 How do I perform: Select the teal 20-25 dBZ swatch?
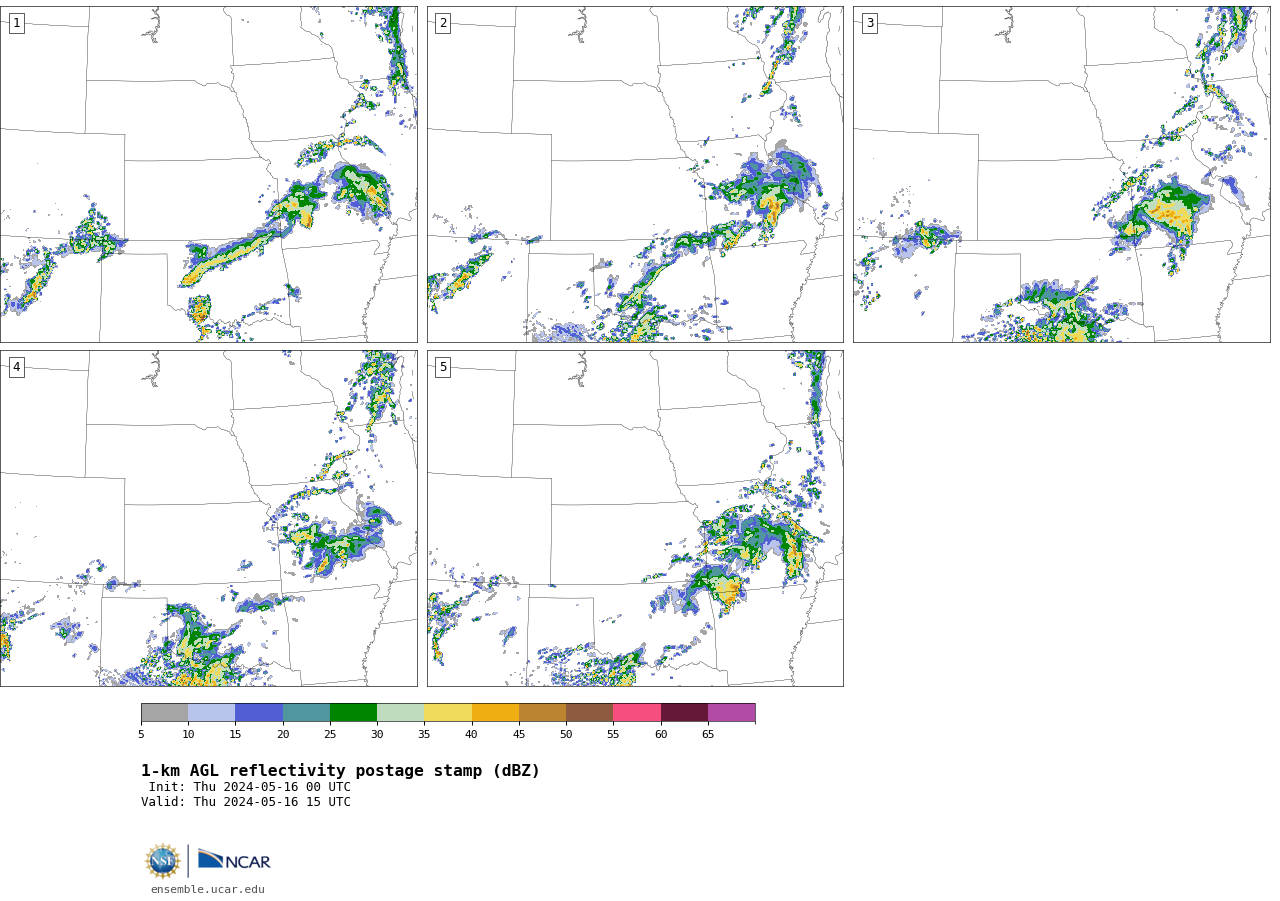coord(306,712)
